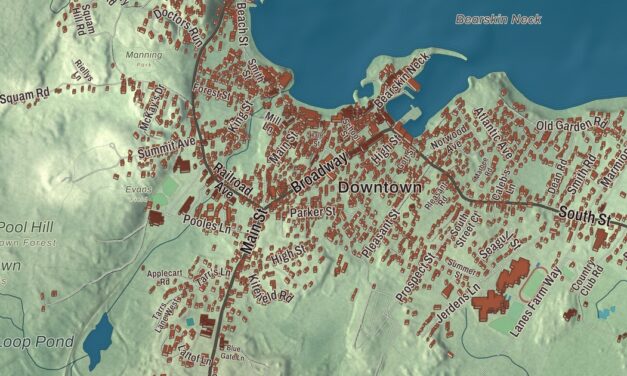The image size is (627, 376).
Task: Select the Mill Ln label
Action: [273, 123]
